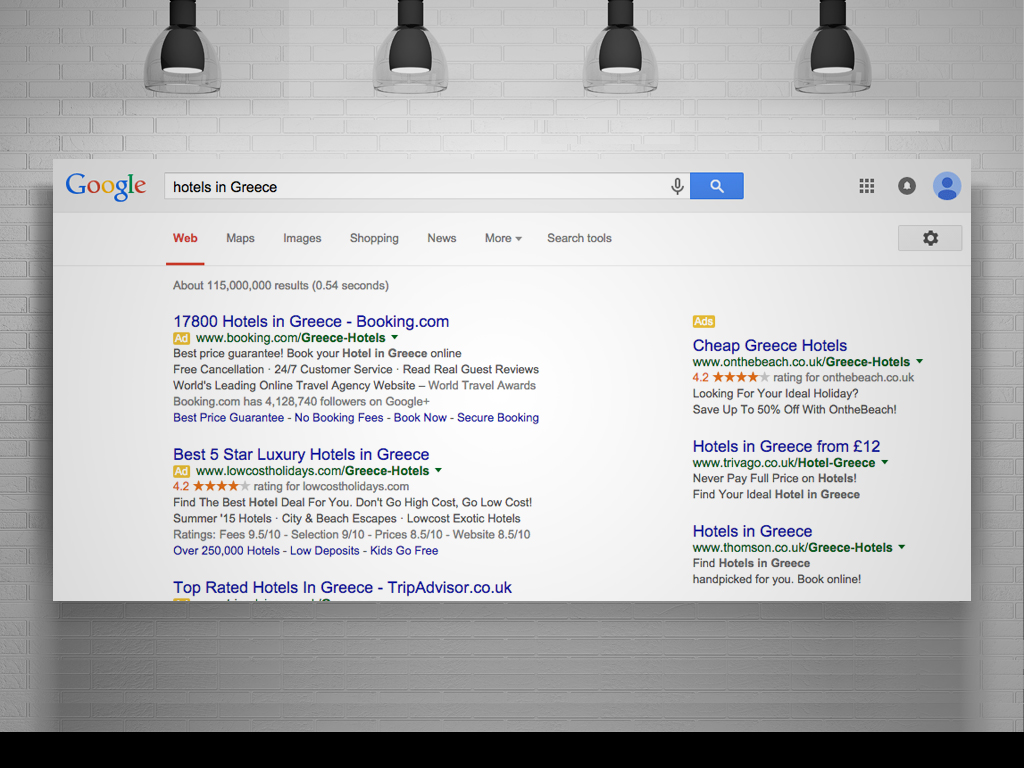1024x768 pixels.
Task: Open Thomson 'Hotels in Greece' ad title
Action: pyautogui.click(x=752, y=531)
